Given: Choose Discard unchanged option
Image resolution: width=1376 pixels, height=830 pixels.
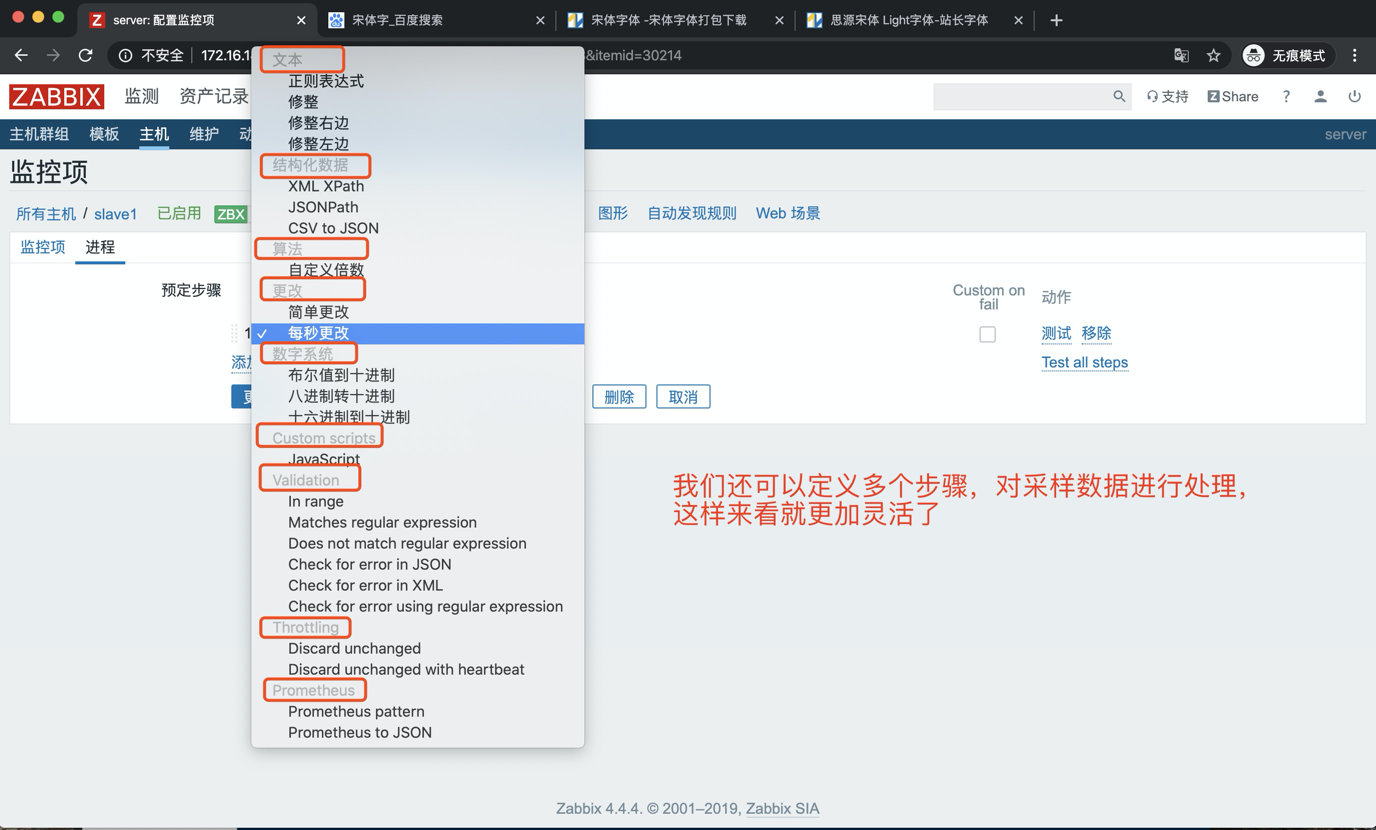Looking at the screenshot, I should coord(354,648).
